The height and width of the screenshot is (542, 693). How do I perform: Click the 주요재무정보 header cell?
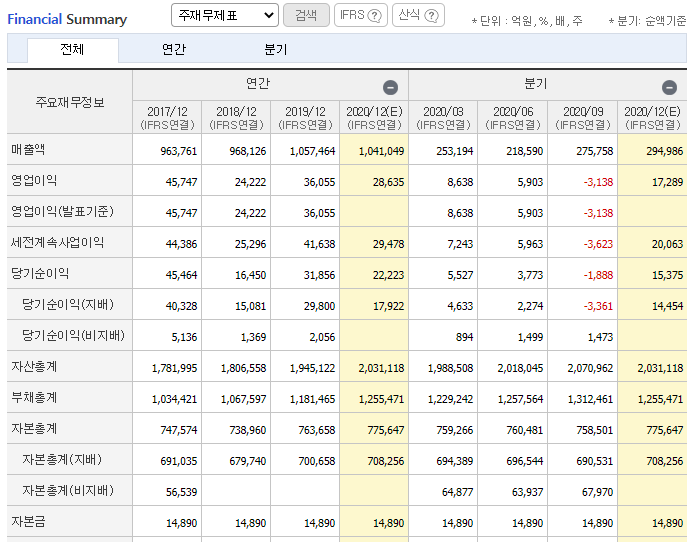coord(70,102)
